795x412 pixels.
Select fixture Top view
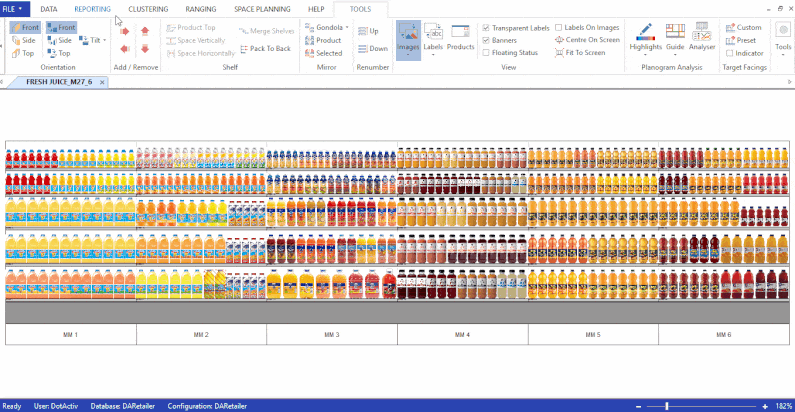click(59, 53)
